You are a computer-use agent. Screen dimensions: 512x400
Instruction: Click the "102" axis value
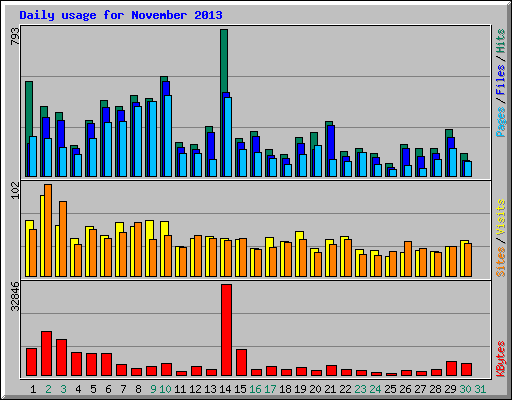(x=15, y=191)
